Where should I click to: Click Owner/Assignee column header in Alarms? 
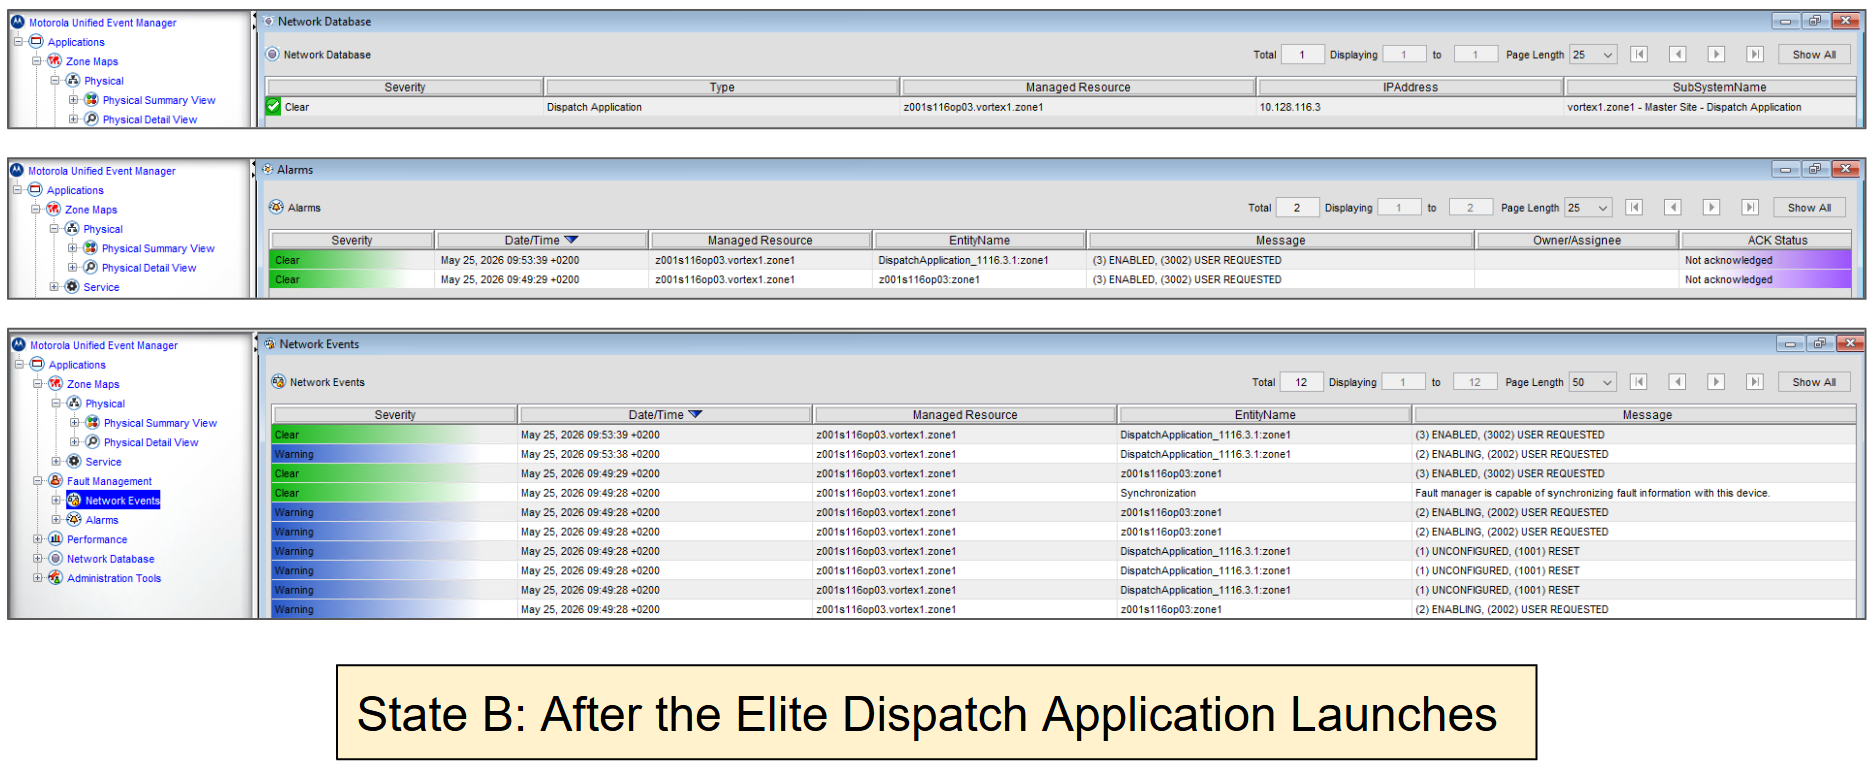(x=1577, y=240)
